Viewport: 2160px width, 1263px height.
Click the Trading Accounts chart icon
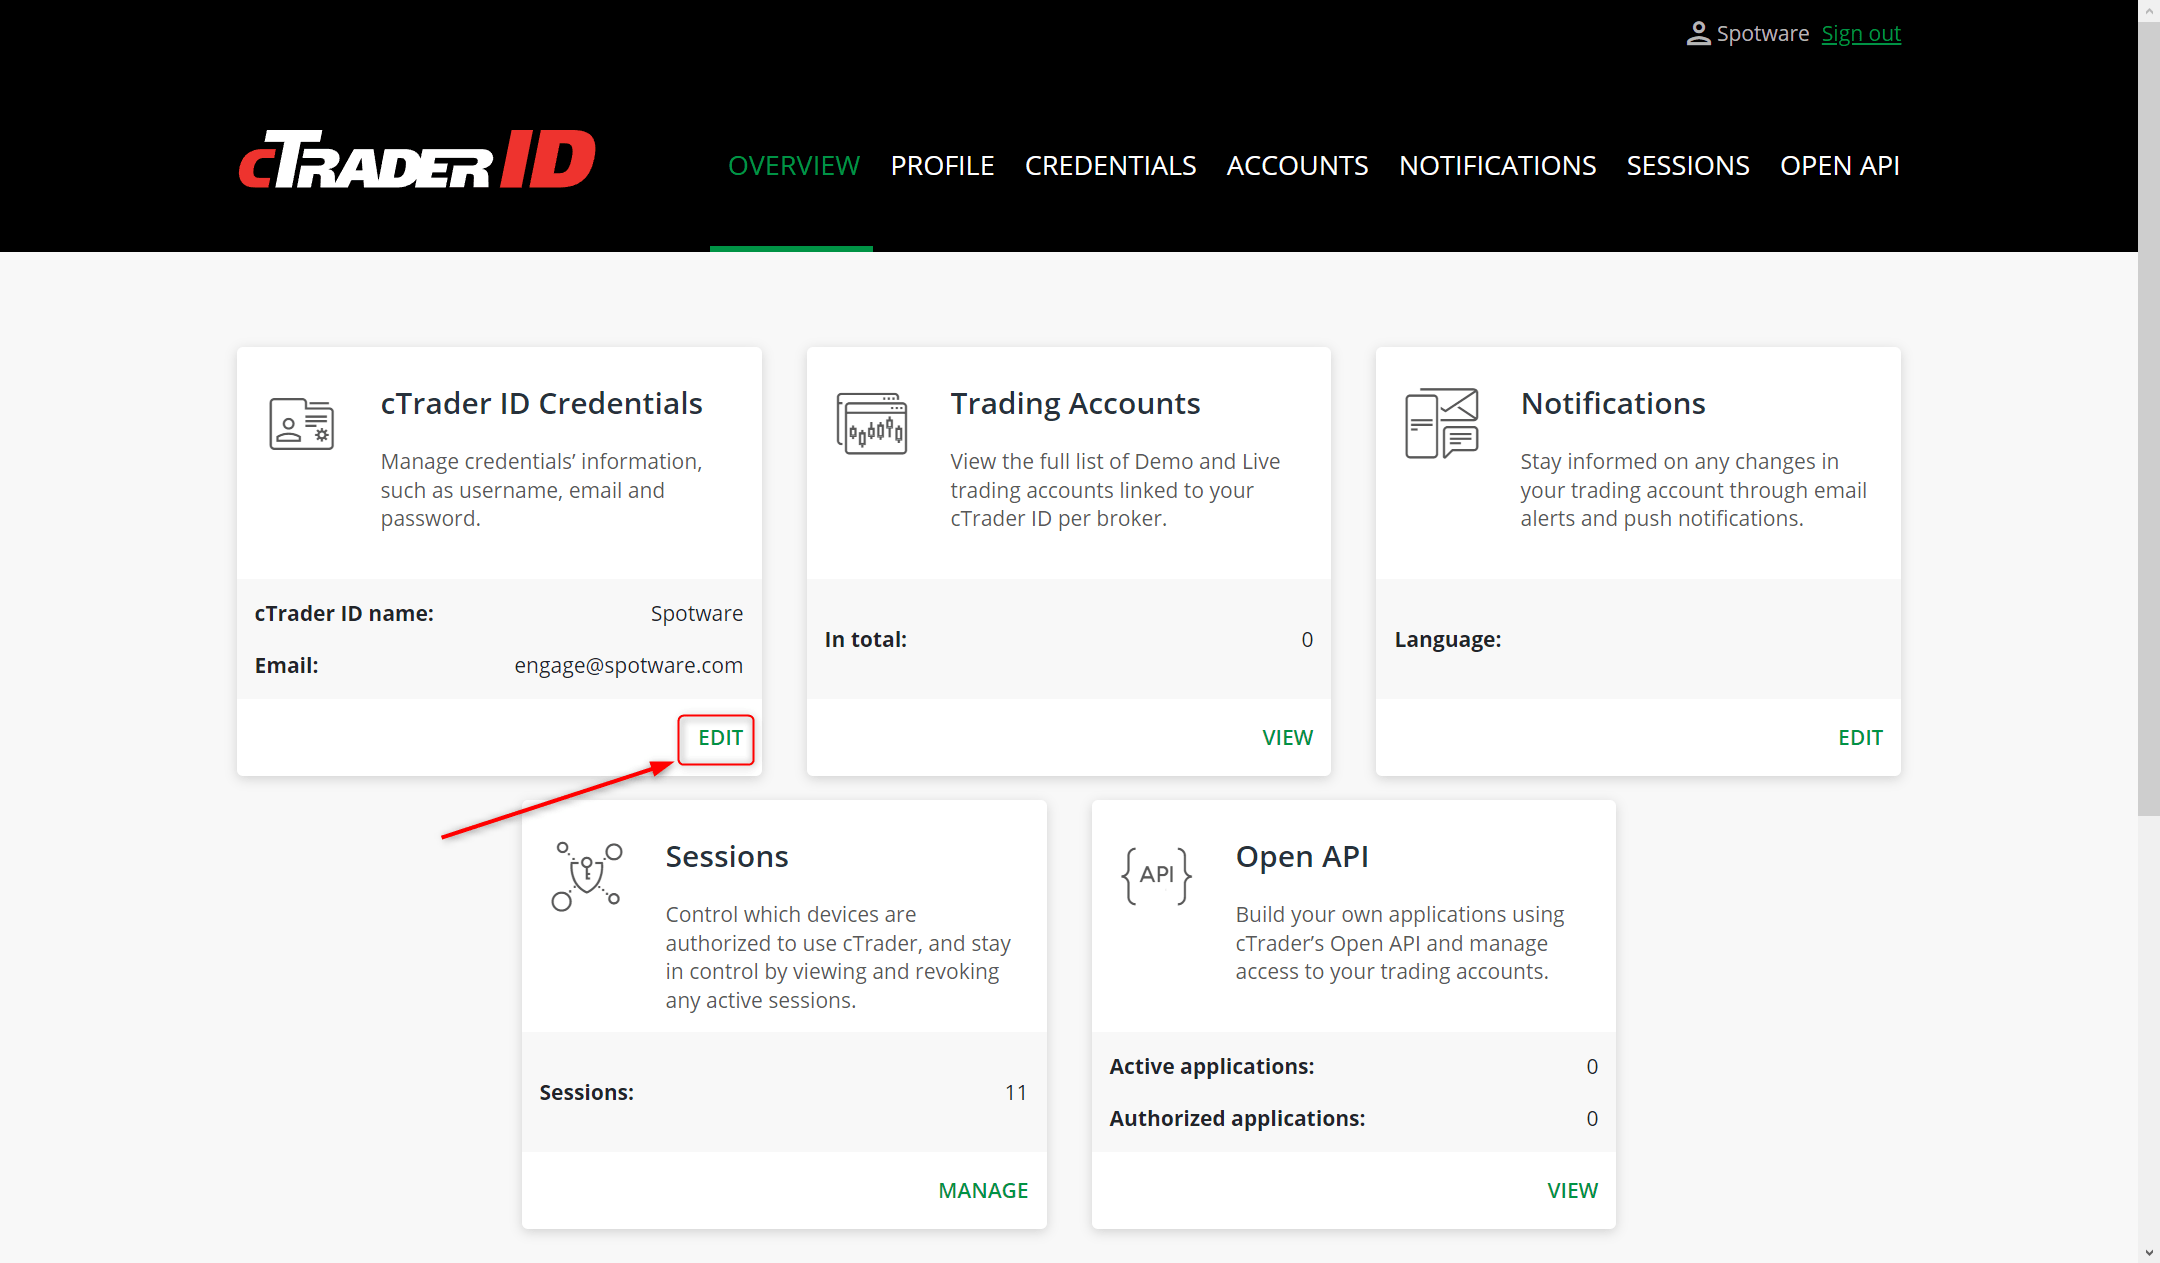pos(872,423)
